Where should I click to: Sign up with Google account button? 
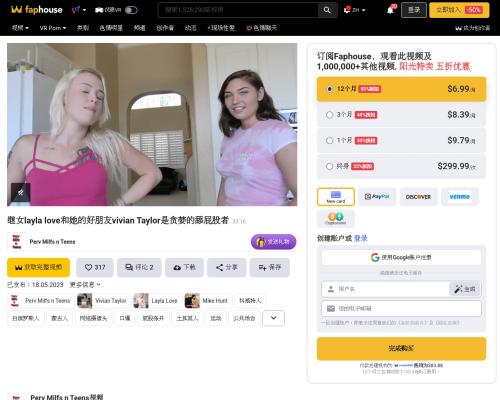[x=401, y=257]
